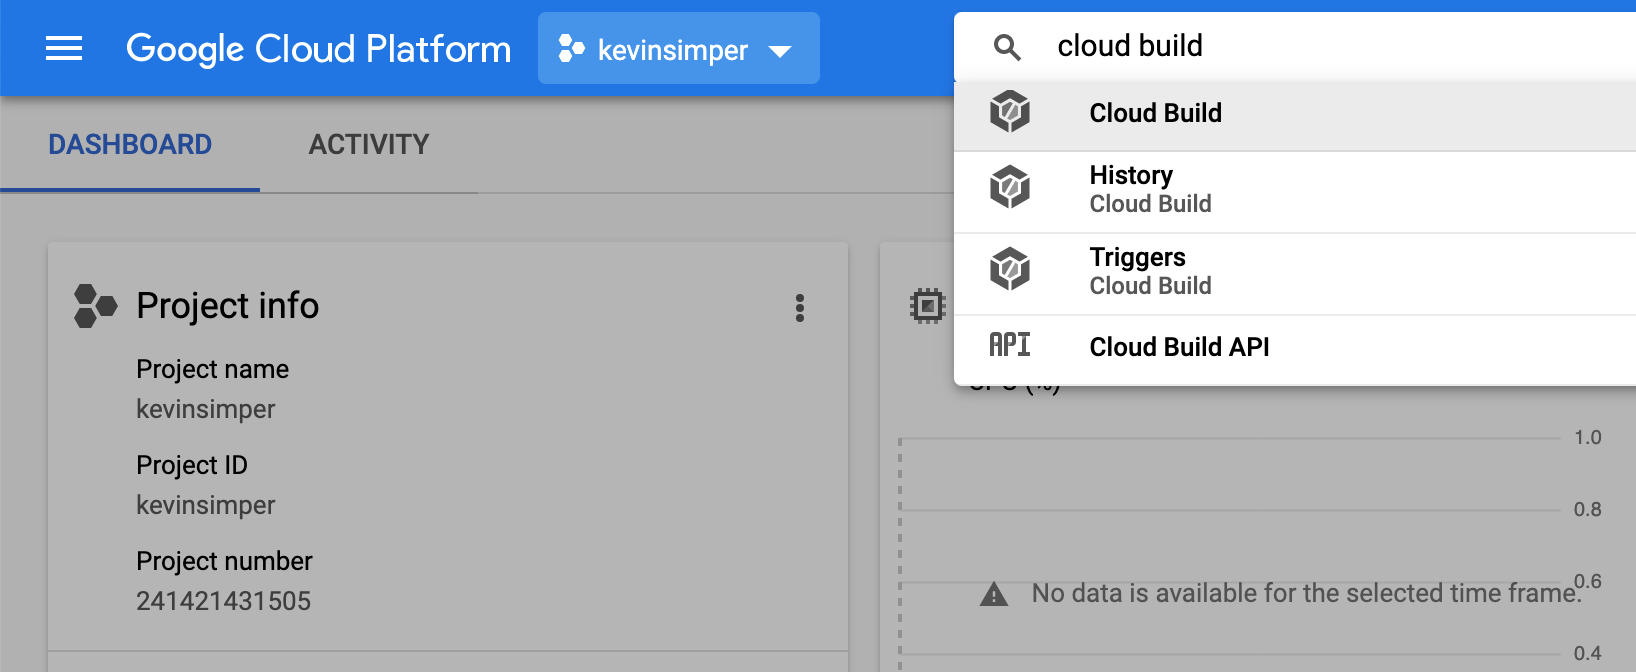
Task: Click the project name value kevinsimper
Action: click(206, 410)
